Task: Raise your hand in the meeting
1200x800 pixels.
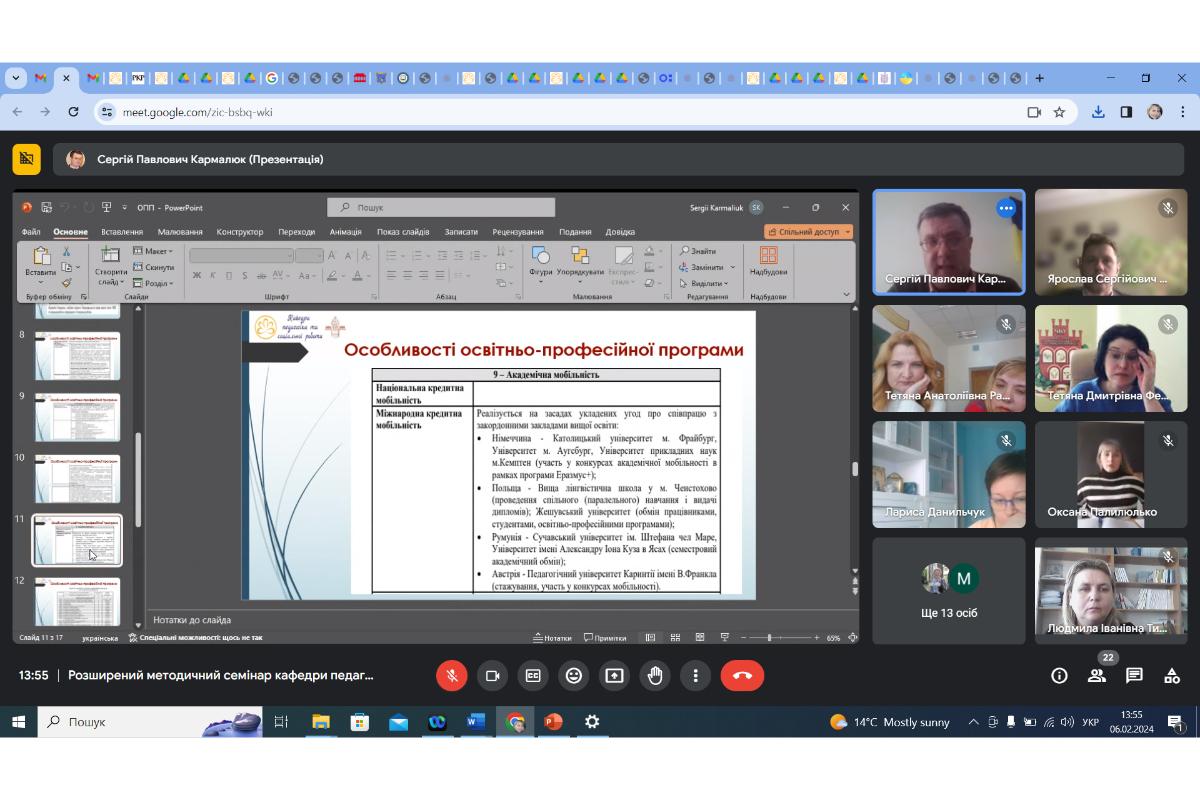Action: point(654,676)
